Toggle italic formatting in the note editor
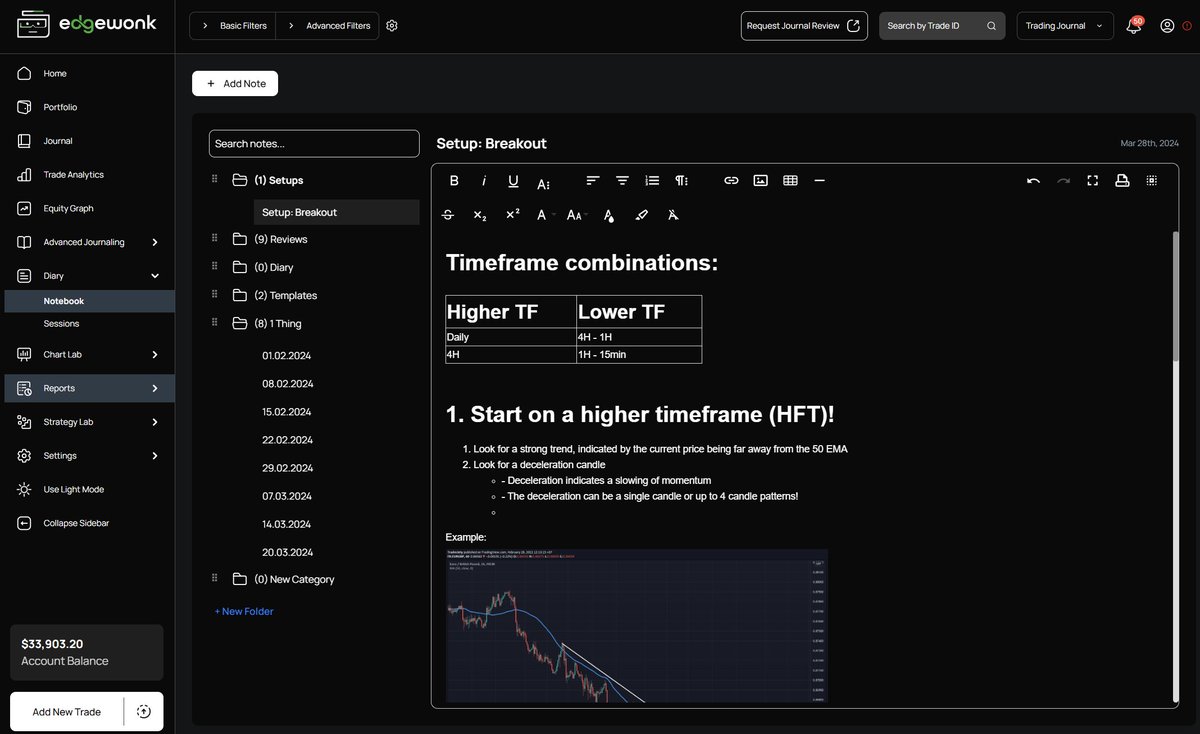1200x734 pixels. coord(484,181)
